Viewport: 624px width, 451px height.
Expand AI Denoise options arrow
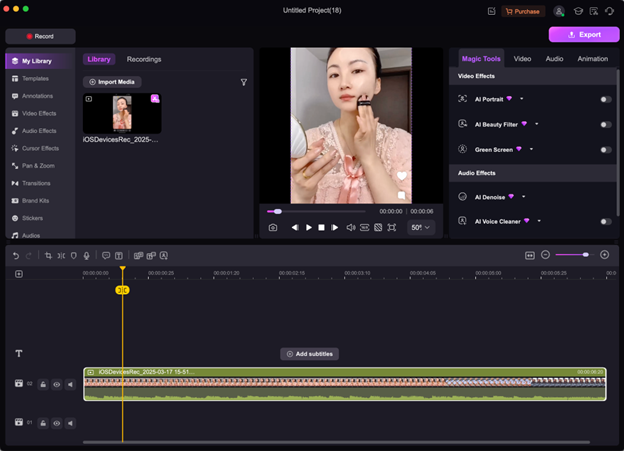(x=524, y=196)
